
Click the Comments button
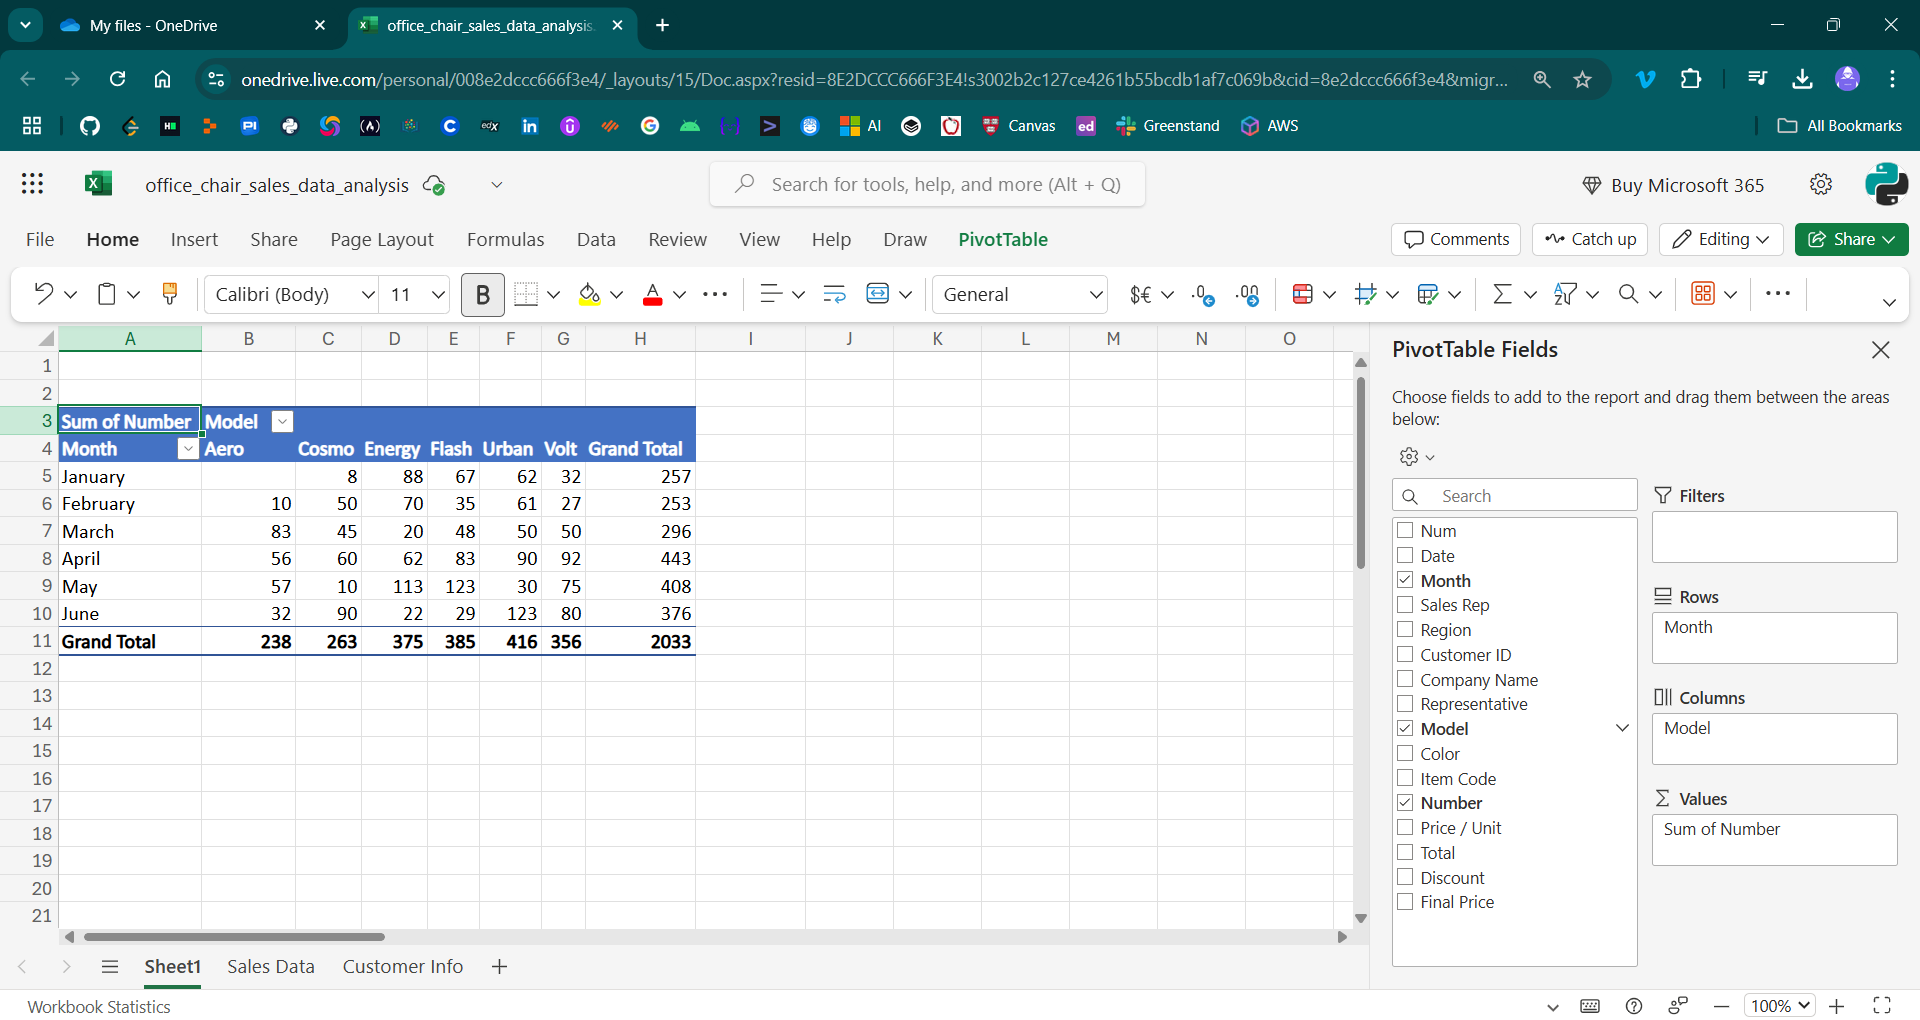[1455, 240]
